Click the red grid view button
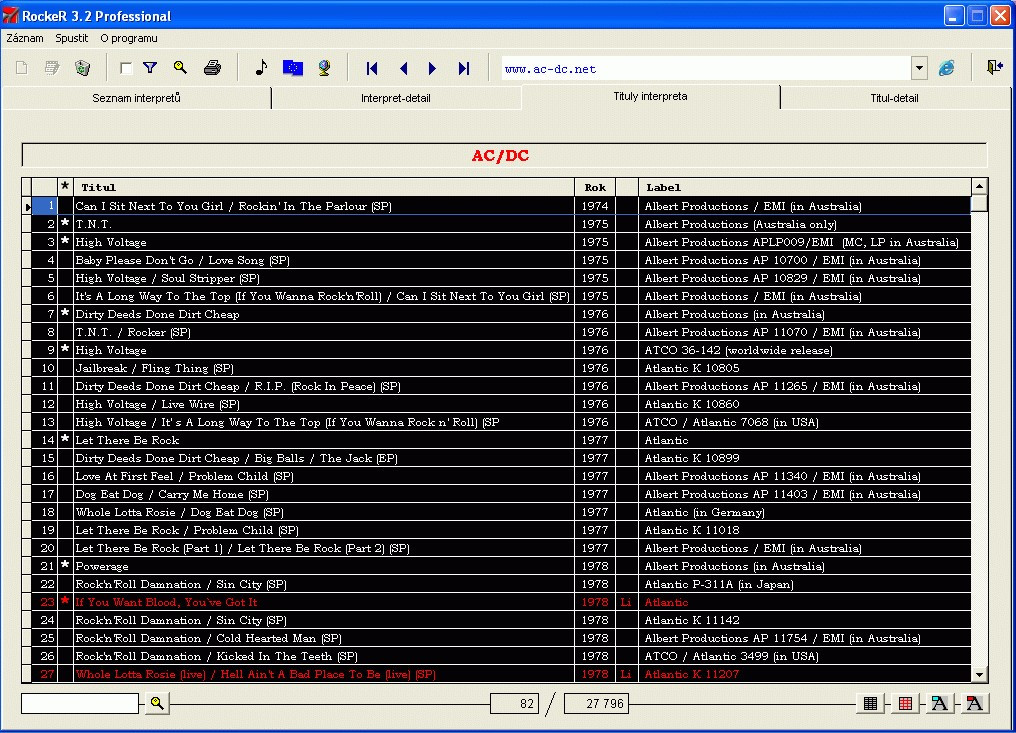The width and height of the screenshot is (1016, 733). tap(905, 703)
